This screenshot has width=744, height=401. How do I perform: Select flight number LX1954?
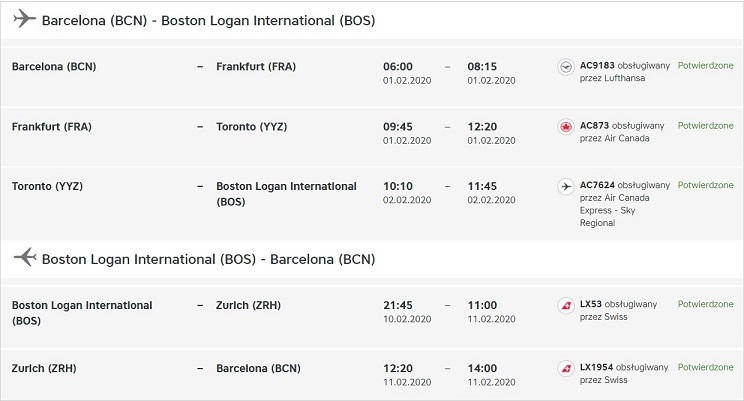coord(596,367)
